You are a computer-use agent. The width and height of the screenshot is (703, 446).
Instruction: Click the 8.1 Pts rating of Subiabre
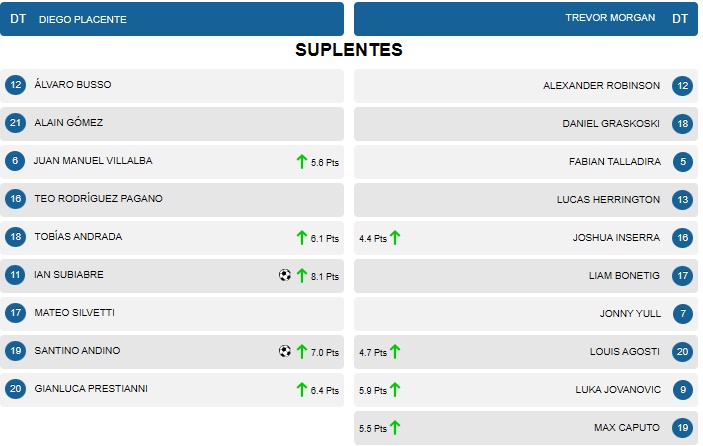(325, 276)
